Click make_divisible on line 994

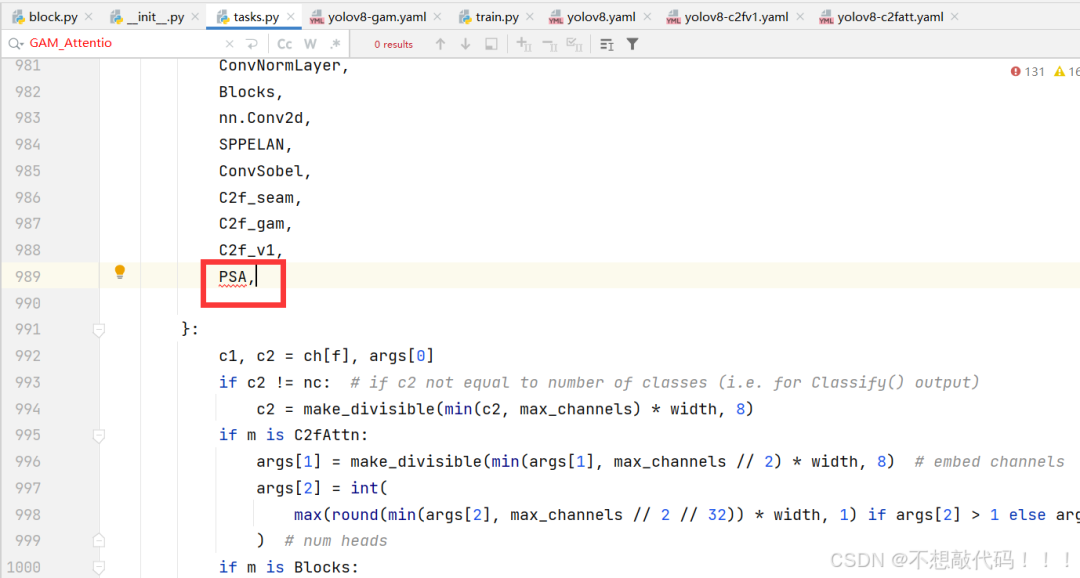pyautogui.click(x=368, y=409)
